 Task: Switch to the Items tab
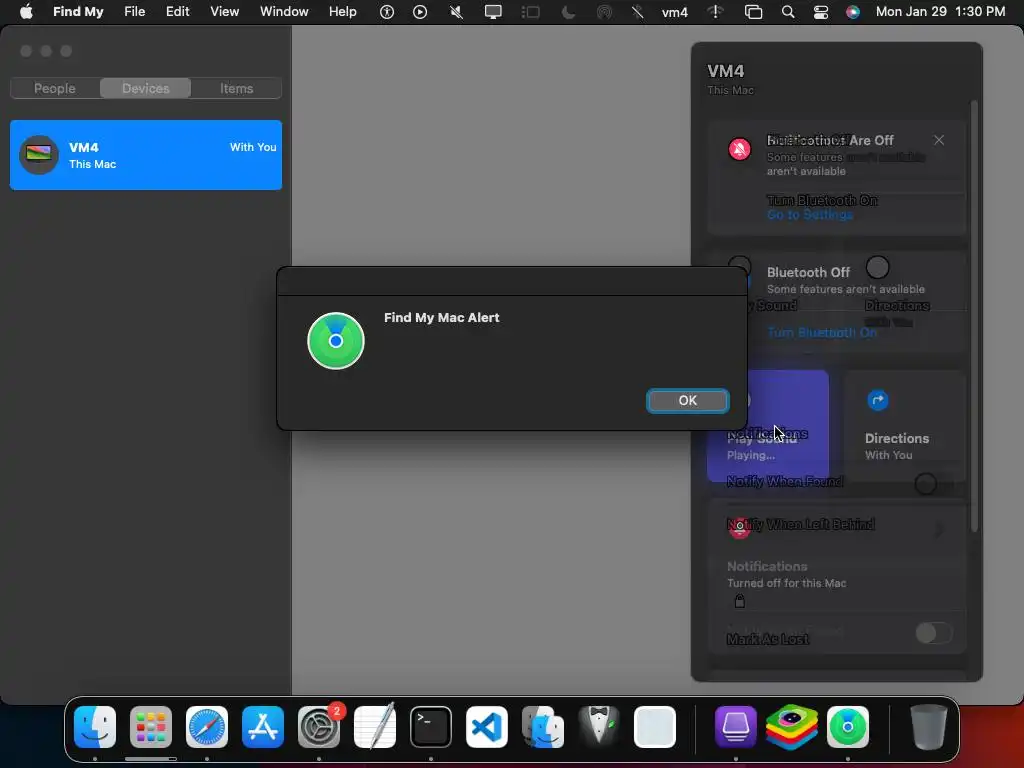click(x=236, y=88)
